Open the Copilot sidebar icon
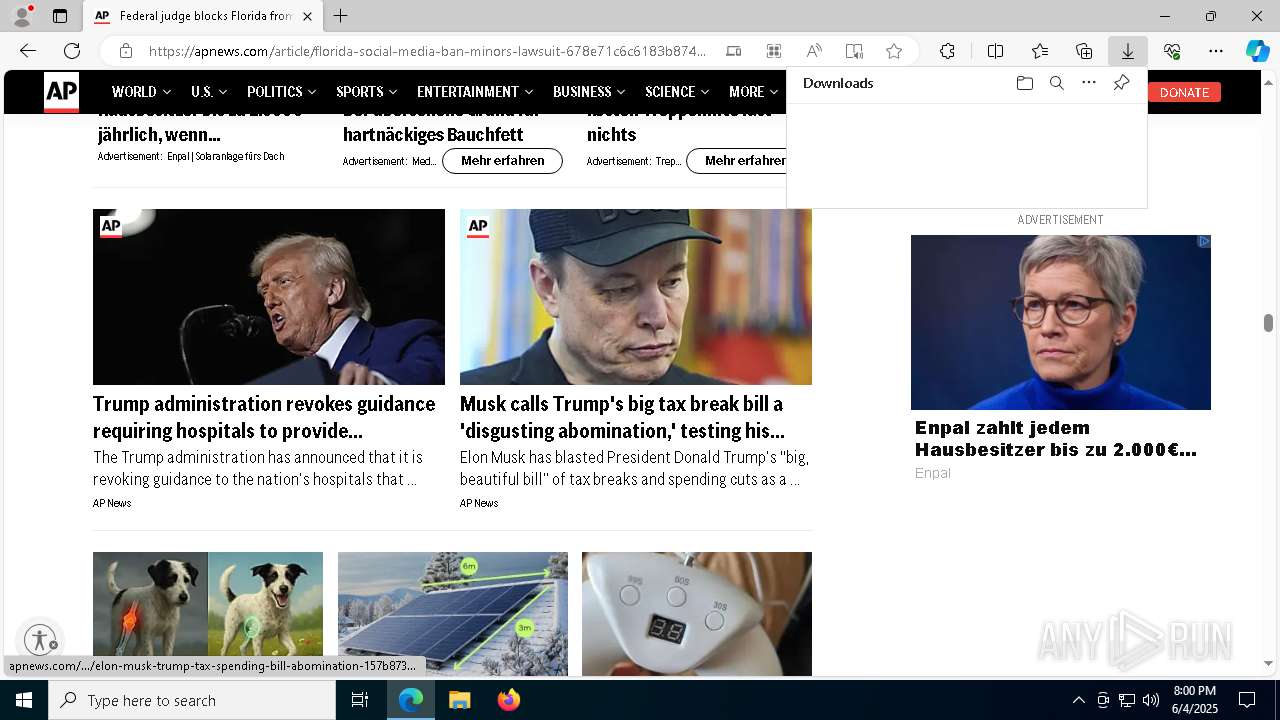Viewport: 1280px width, 720px height. [1257, 51]
